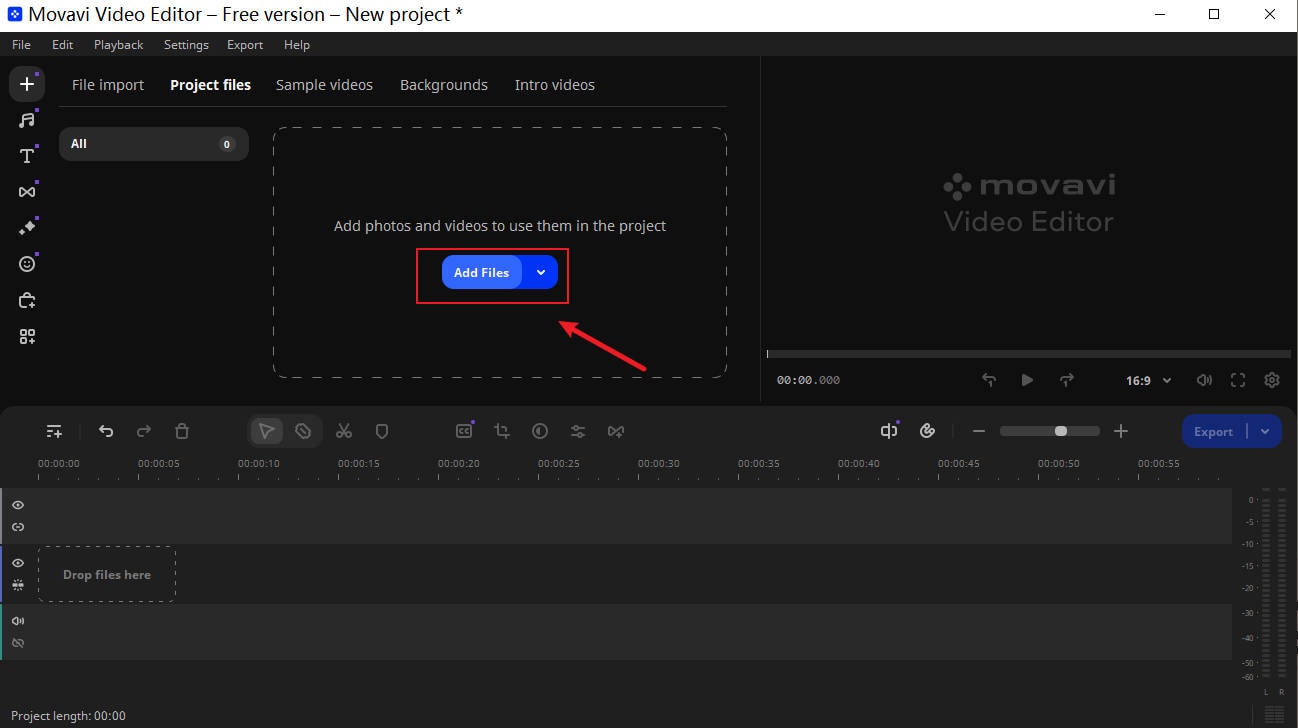Open the Add Files dropdown arrow
Image resolution: width=1298 pixels, height=728 pixels.
click(x=540, y=272)
